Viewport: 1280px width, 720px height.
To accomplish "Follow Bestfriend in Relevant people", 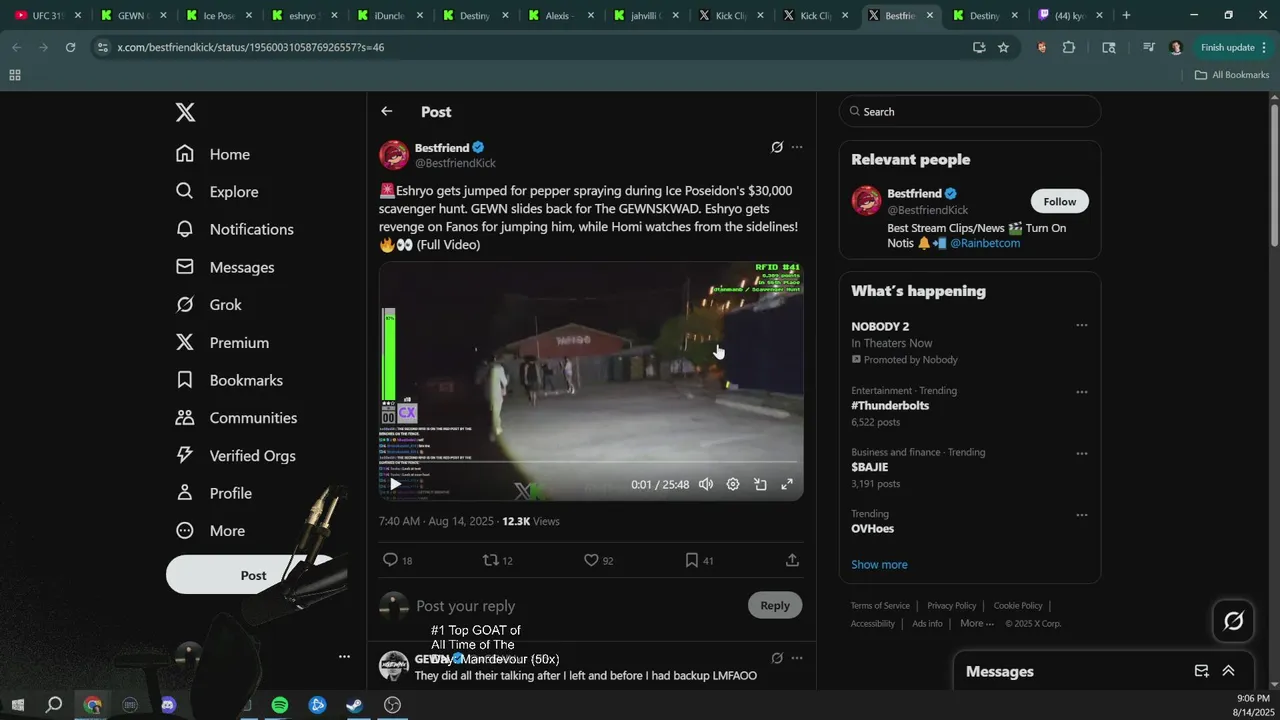I will pyautogui.click(x=1060, y=201).
